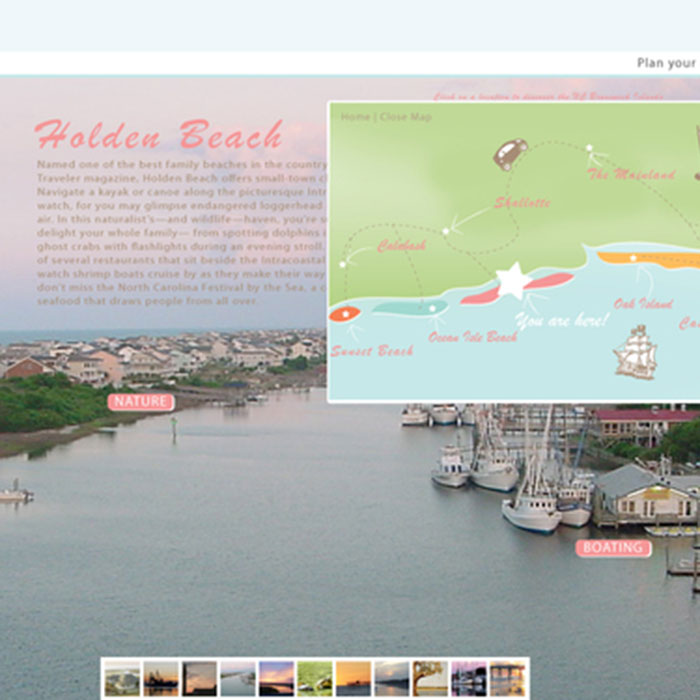The image size is (700, 700).
Task: Open the purple and pink sunset thumbnail
Action: 276,679
